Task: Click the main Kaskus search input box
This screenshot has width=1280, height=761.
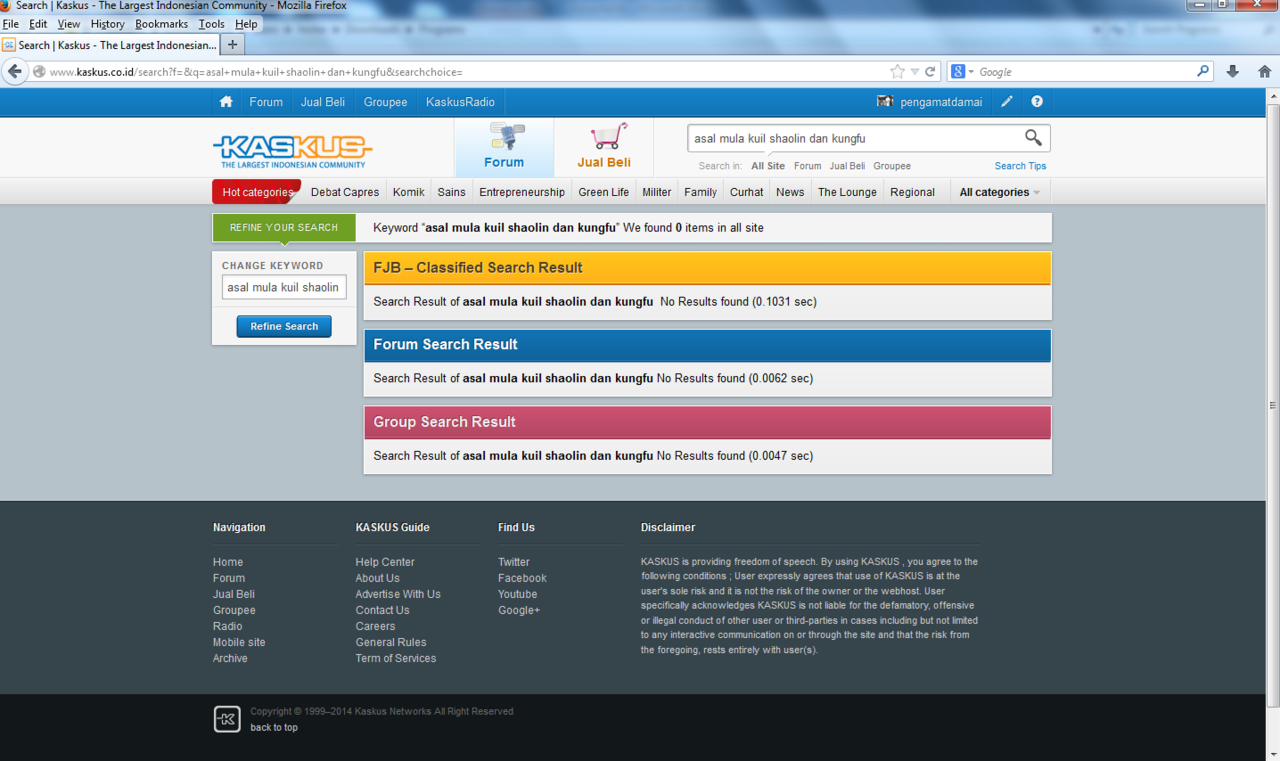Action: click(x=855, y=138)
